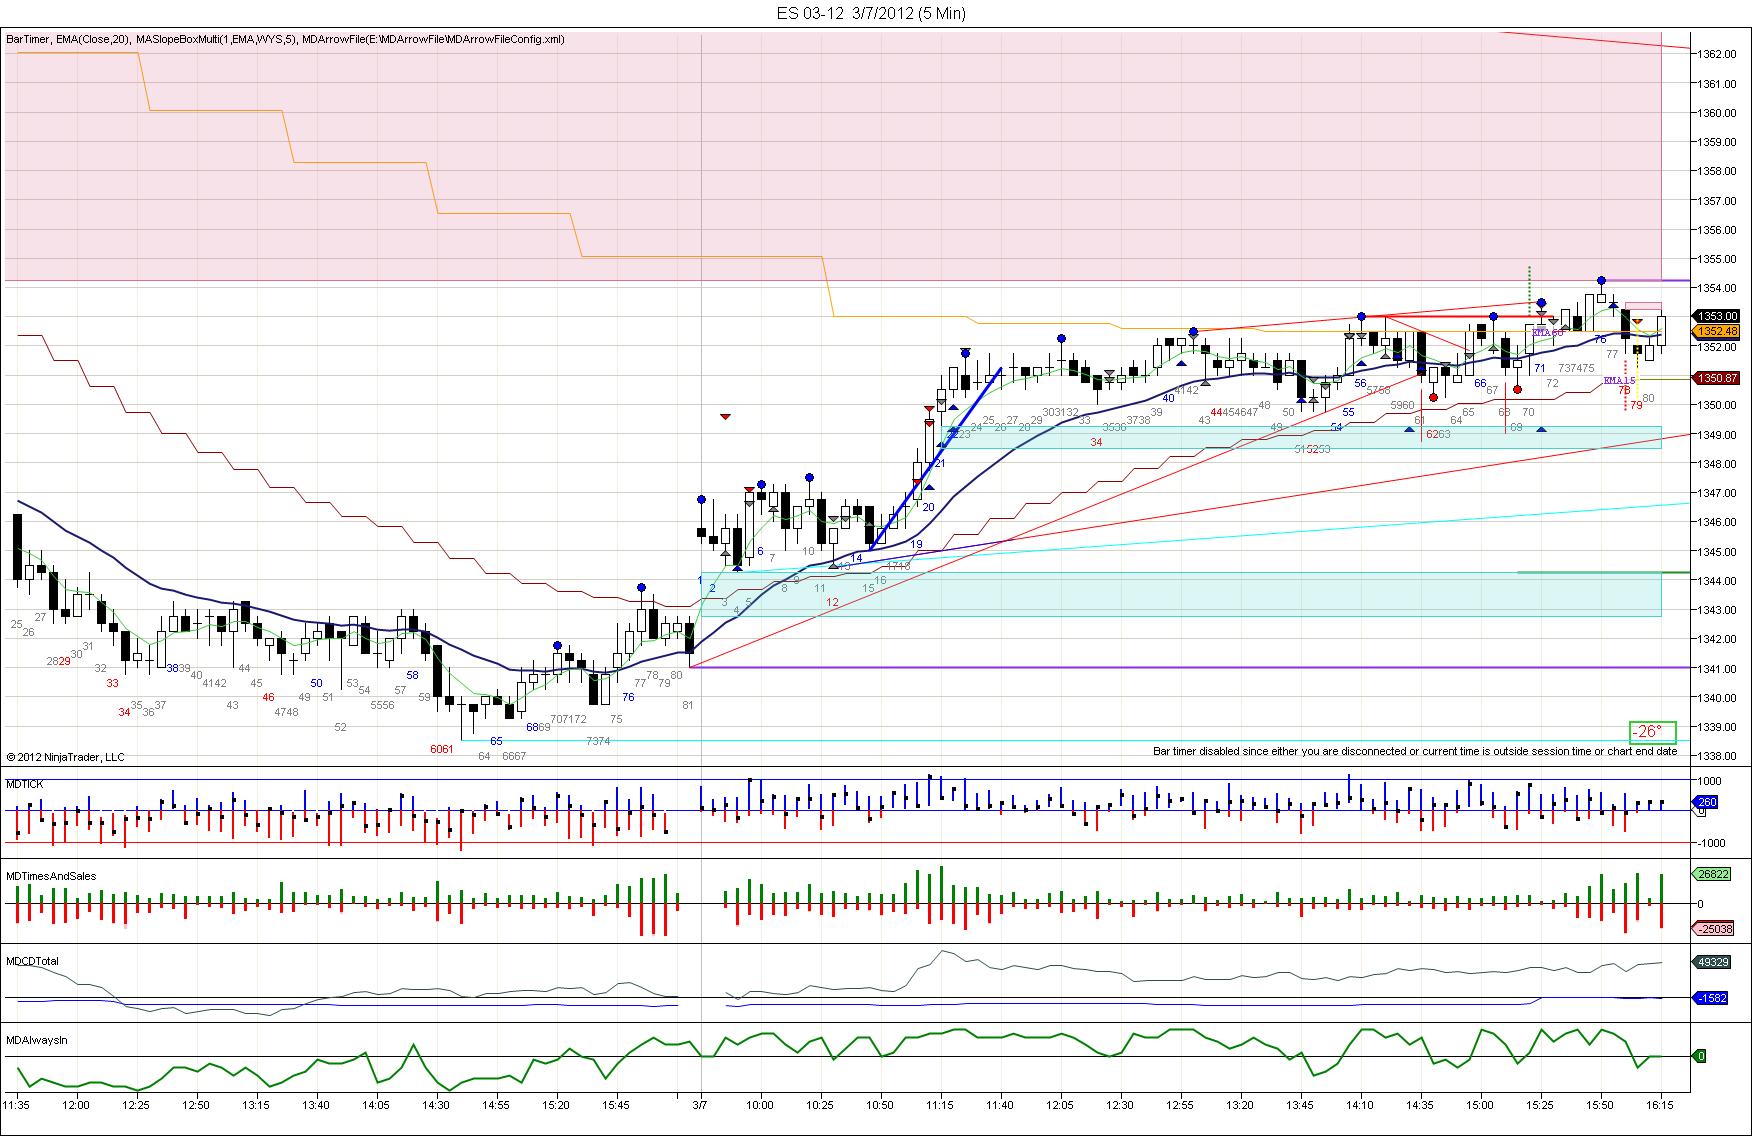This screenshot has width=1752, height=1136.
Task: Click the 12:00 time axis label
Action: point(76,1105)
